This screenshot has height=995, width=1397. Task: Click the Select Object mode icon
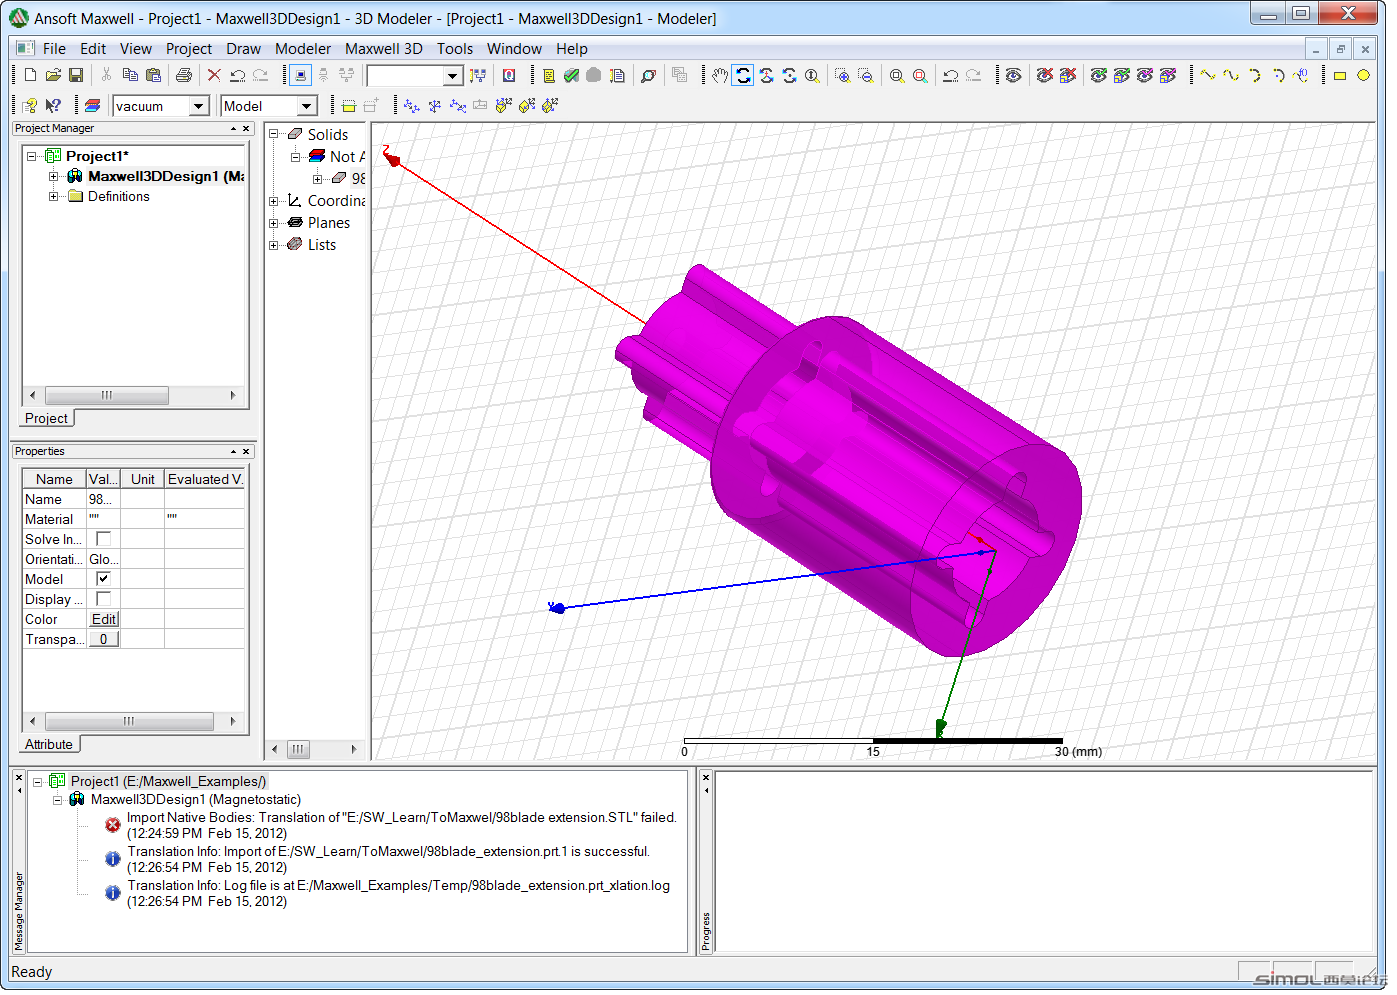pyautogui.click(x=300, y=75)
